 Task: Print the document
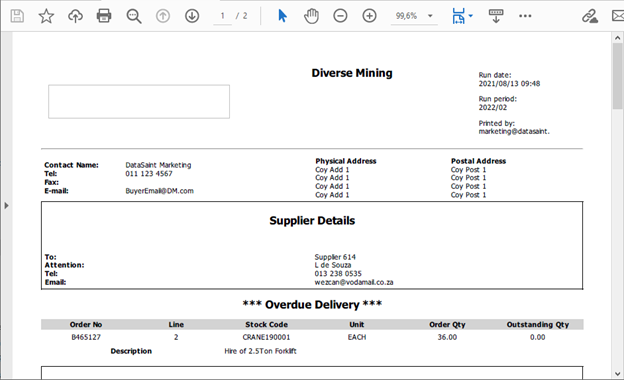pyautogui.click(x=104, y=16)
